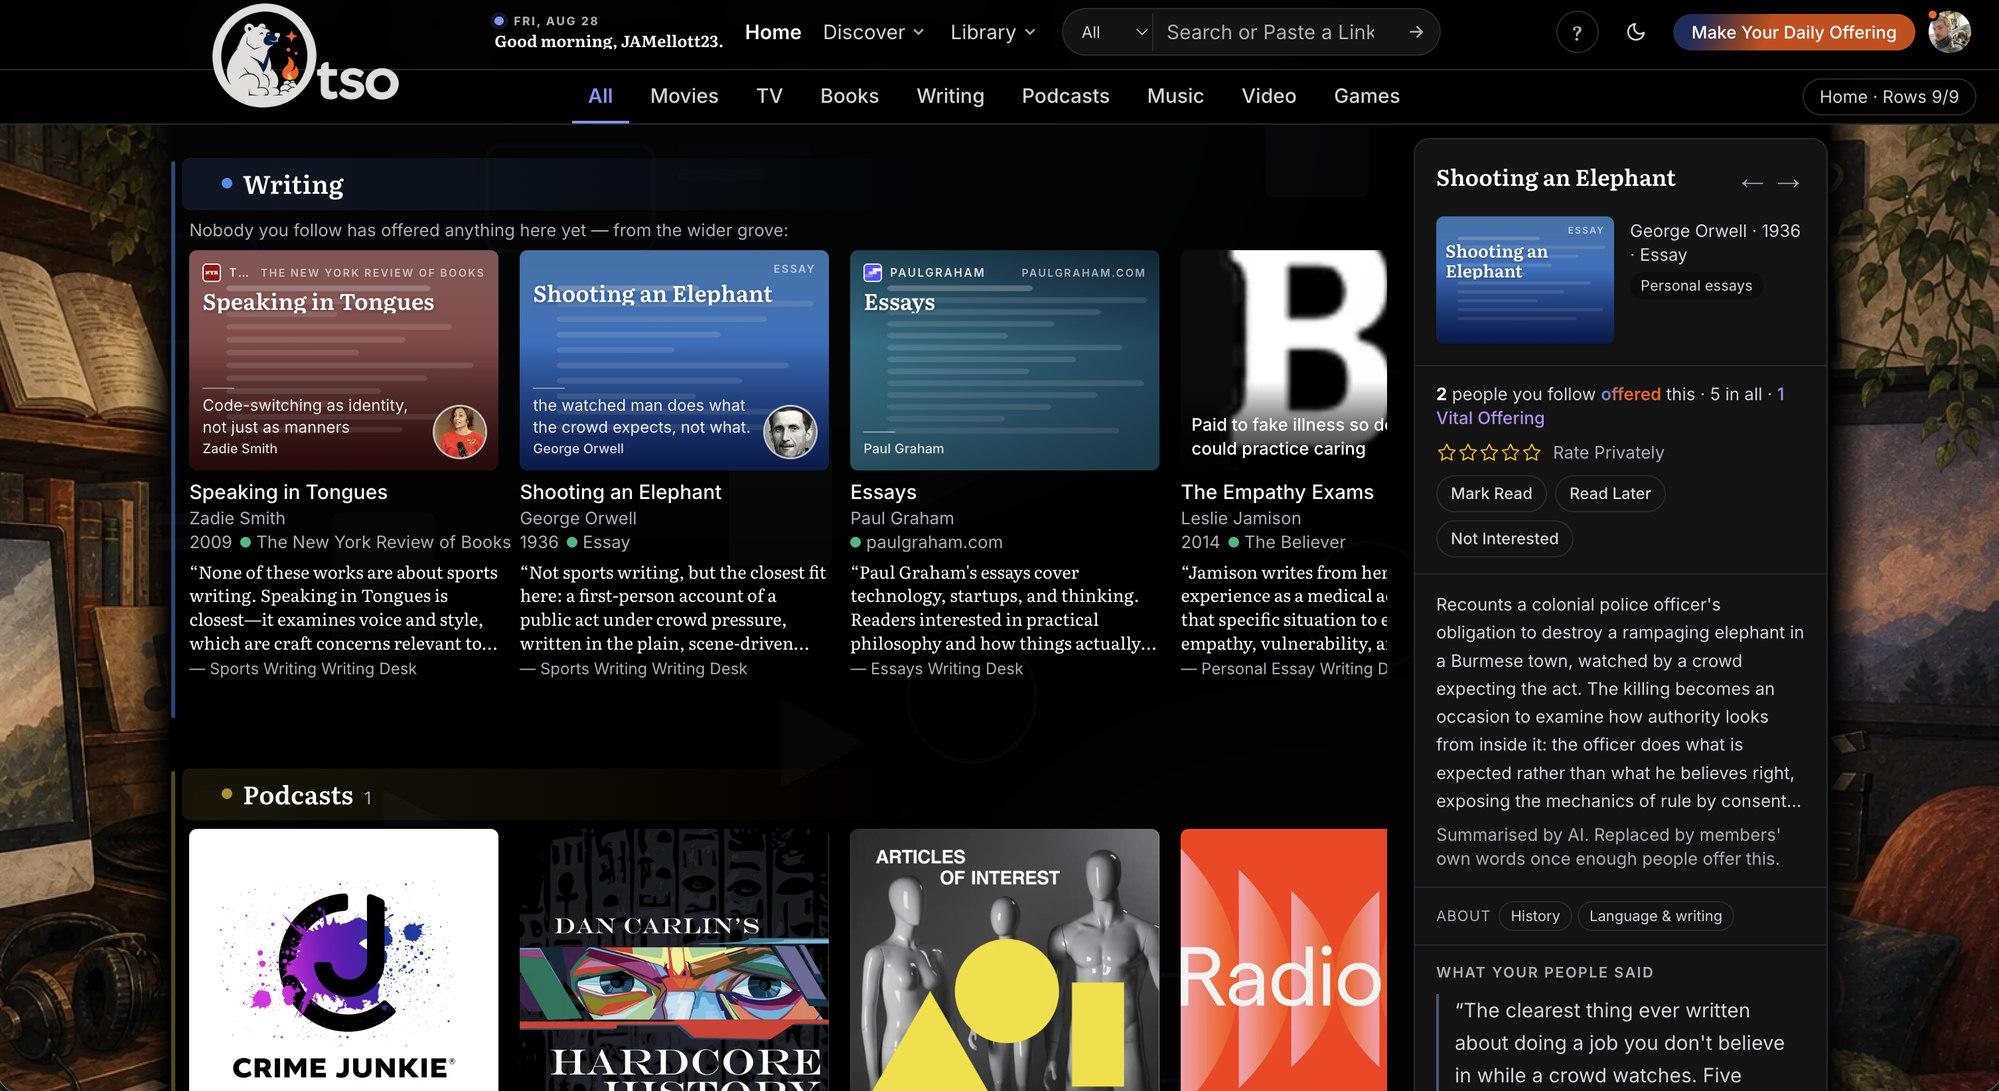This screenshot has height=1091, width=1999.
Task: Click the detail panel Shooting an Elephant thumbnail
Action: coord(1525,280)
